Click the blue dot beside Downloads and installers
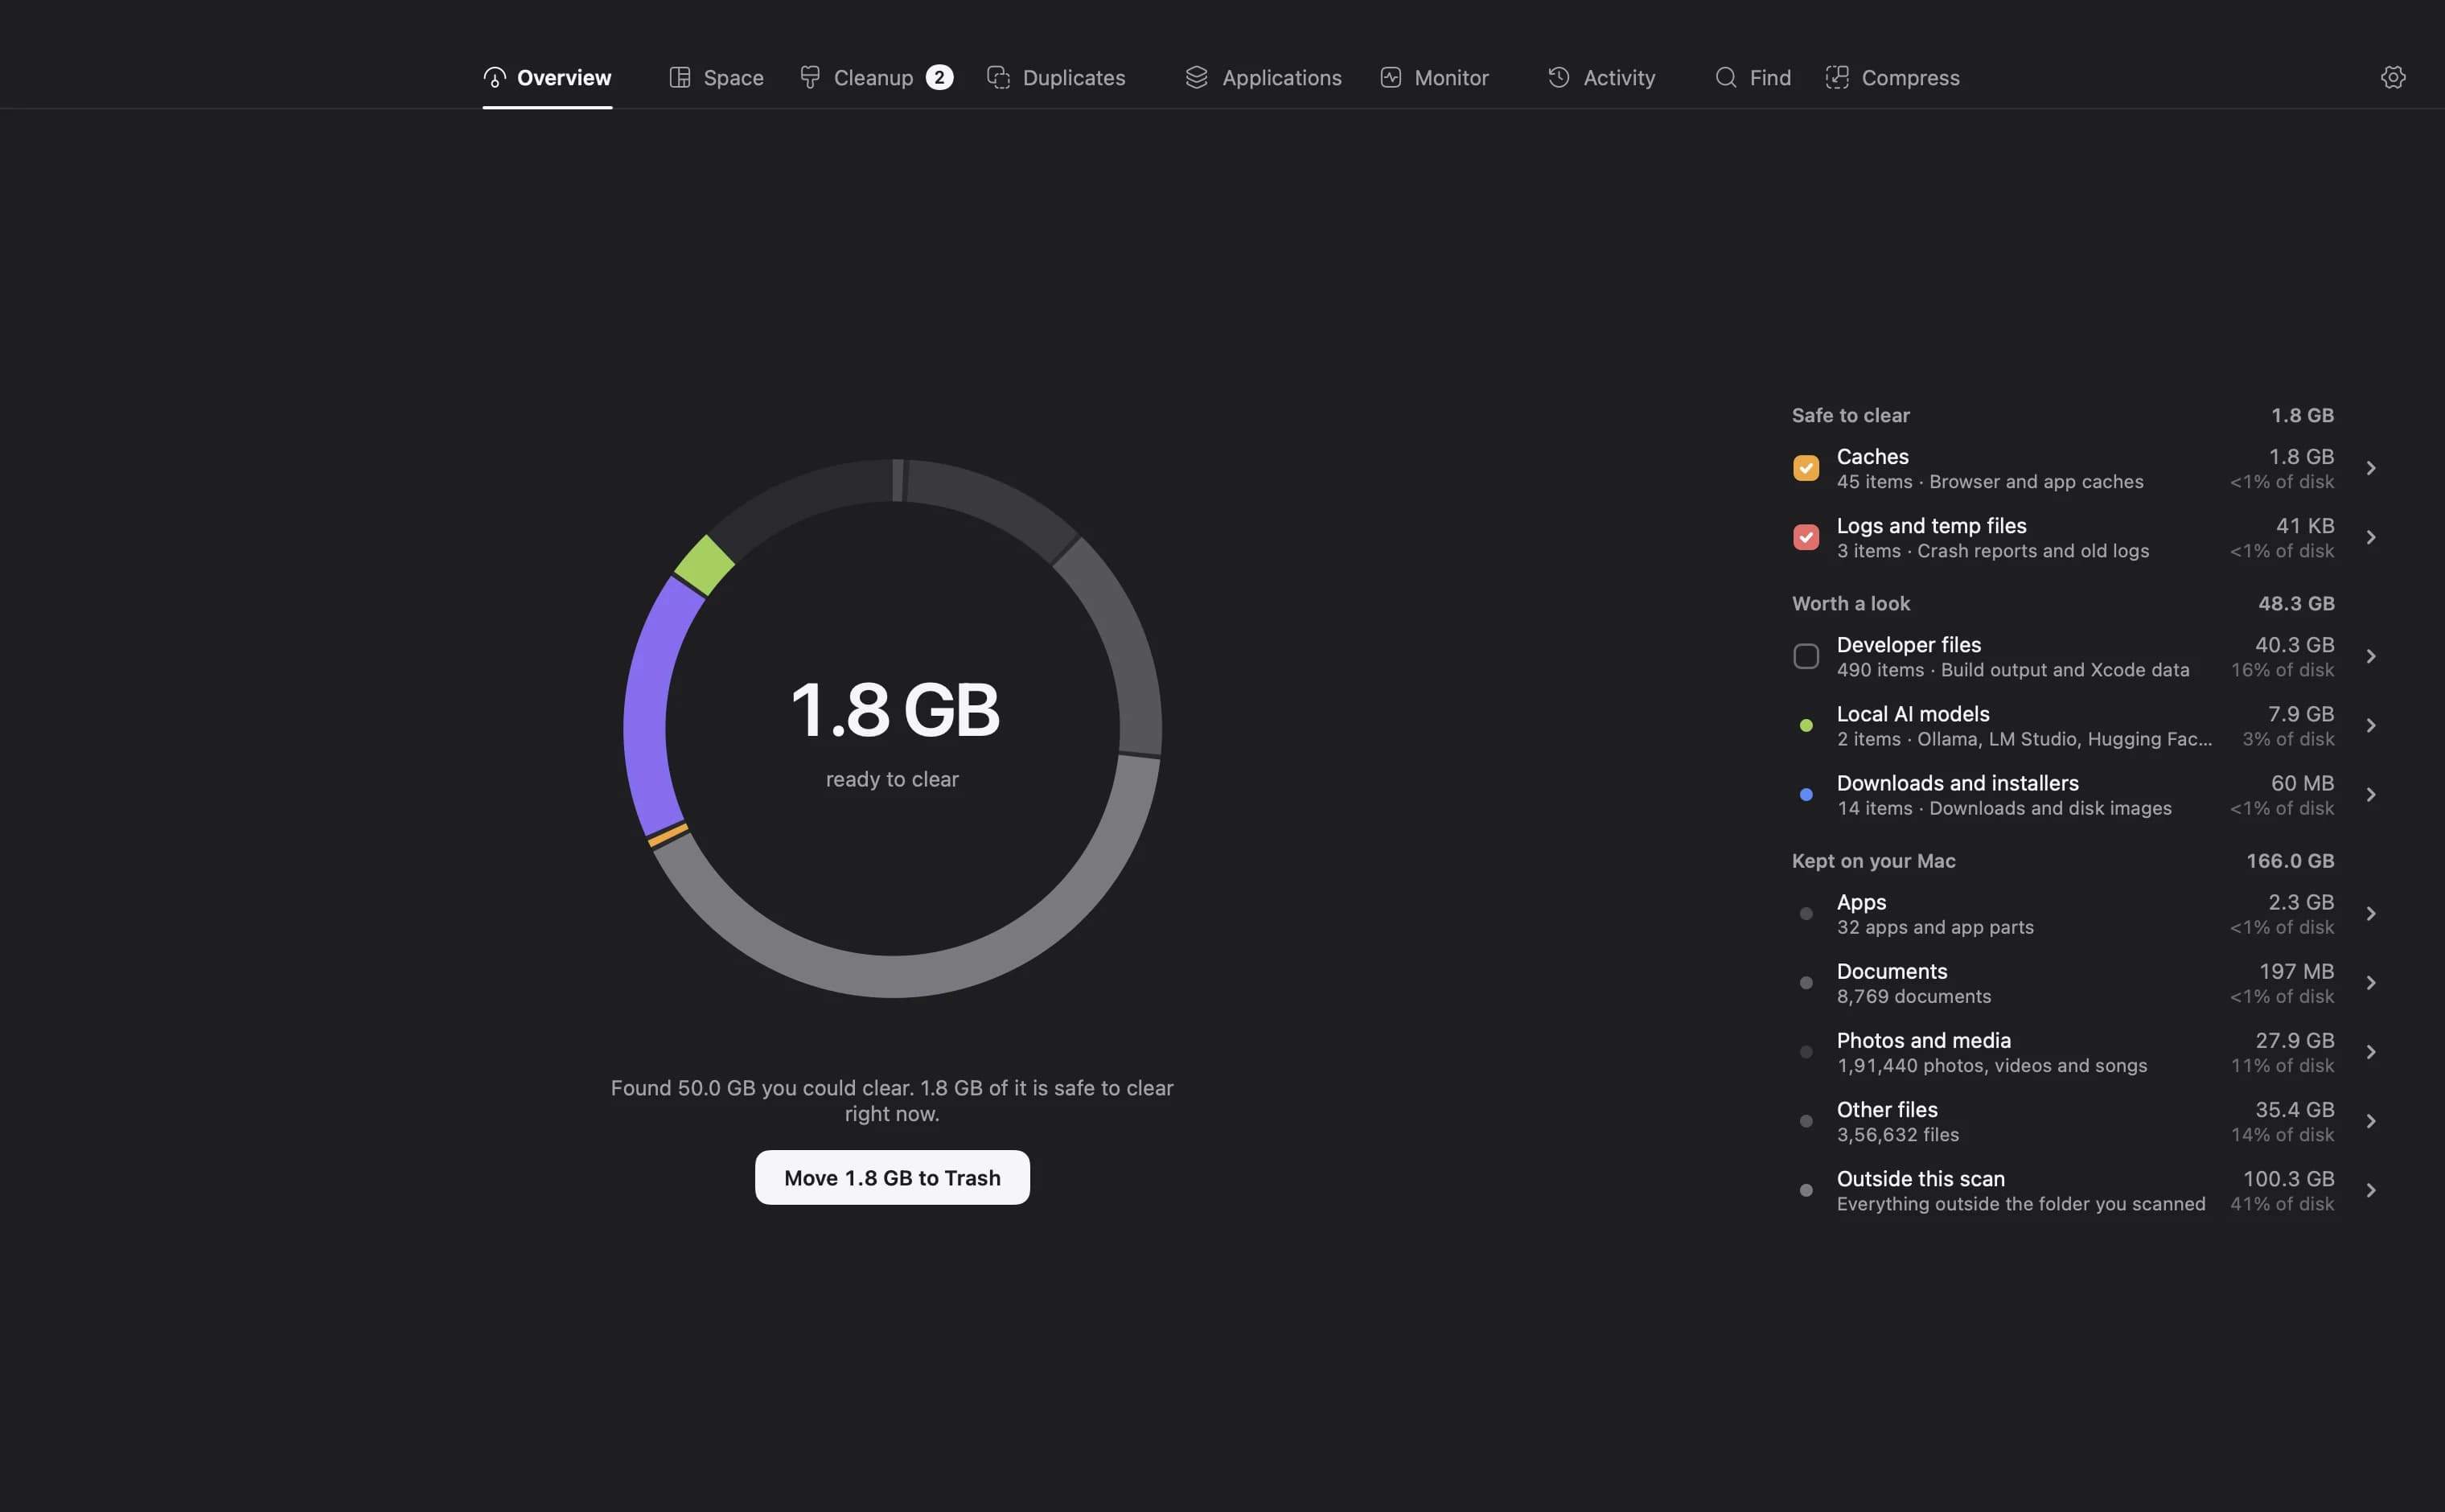 click(x=1806, y=795)
